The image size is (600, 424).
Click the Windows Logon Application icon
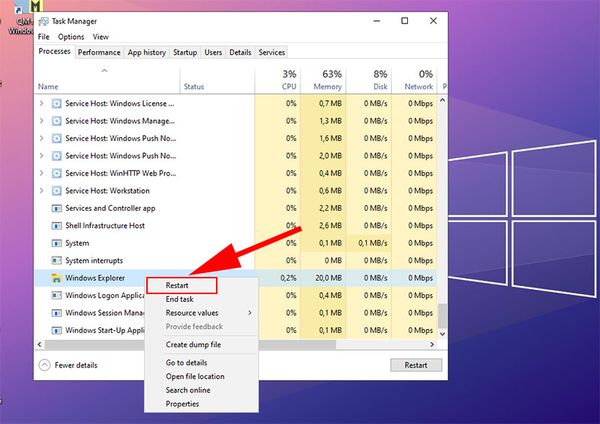pos(56,295)
